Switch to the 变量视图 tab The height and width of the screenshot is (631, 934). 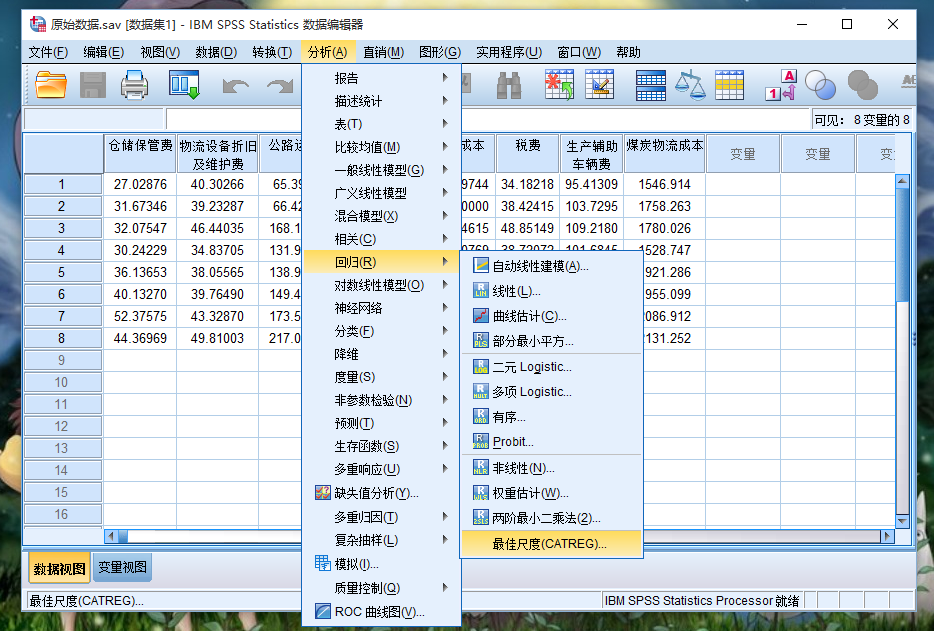[122, 567]
